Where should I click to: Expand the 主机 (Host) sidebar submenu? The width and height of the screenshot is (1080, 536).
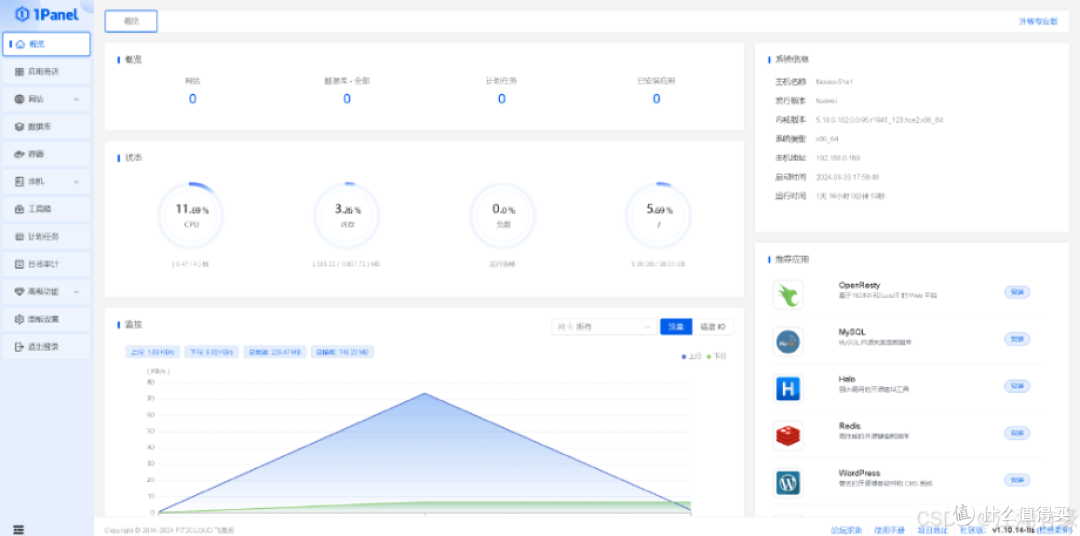tap(47, 182)
